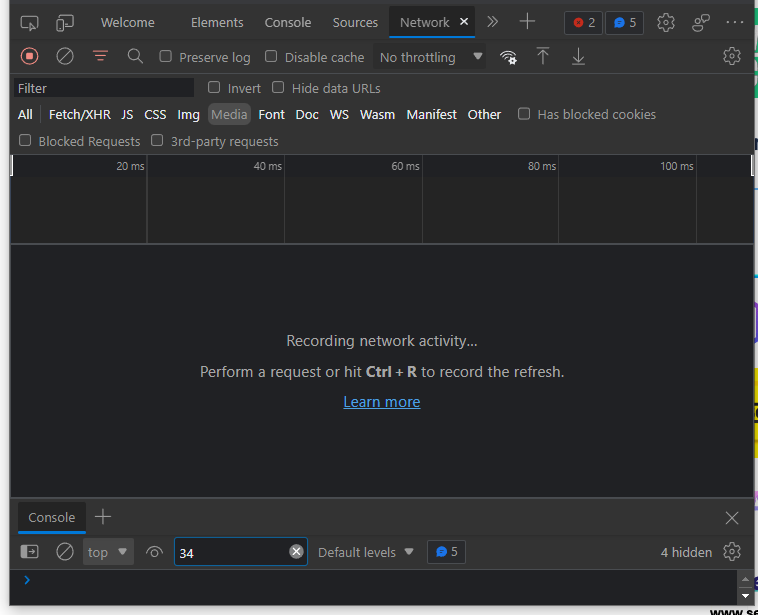
Task: Switch to the Welcome tab
Action: point(128,22)
